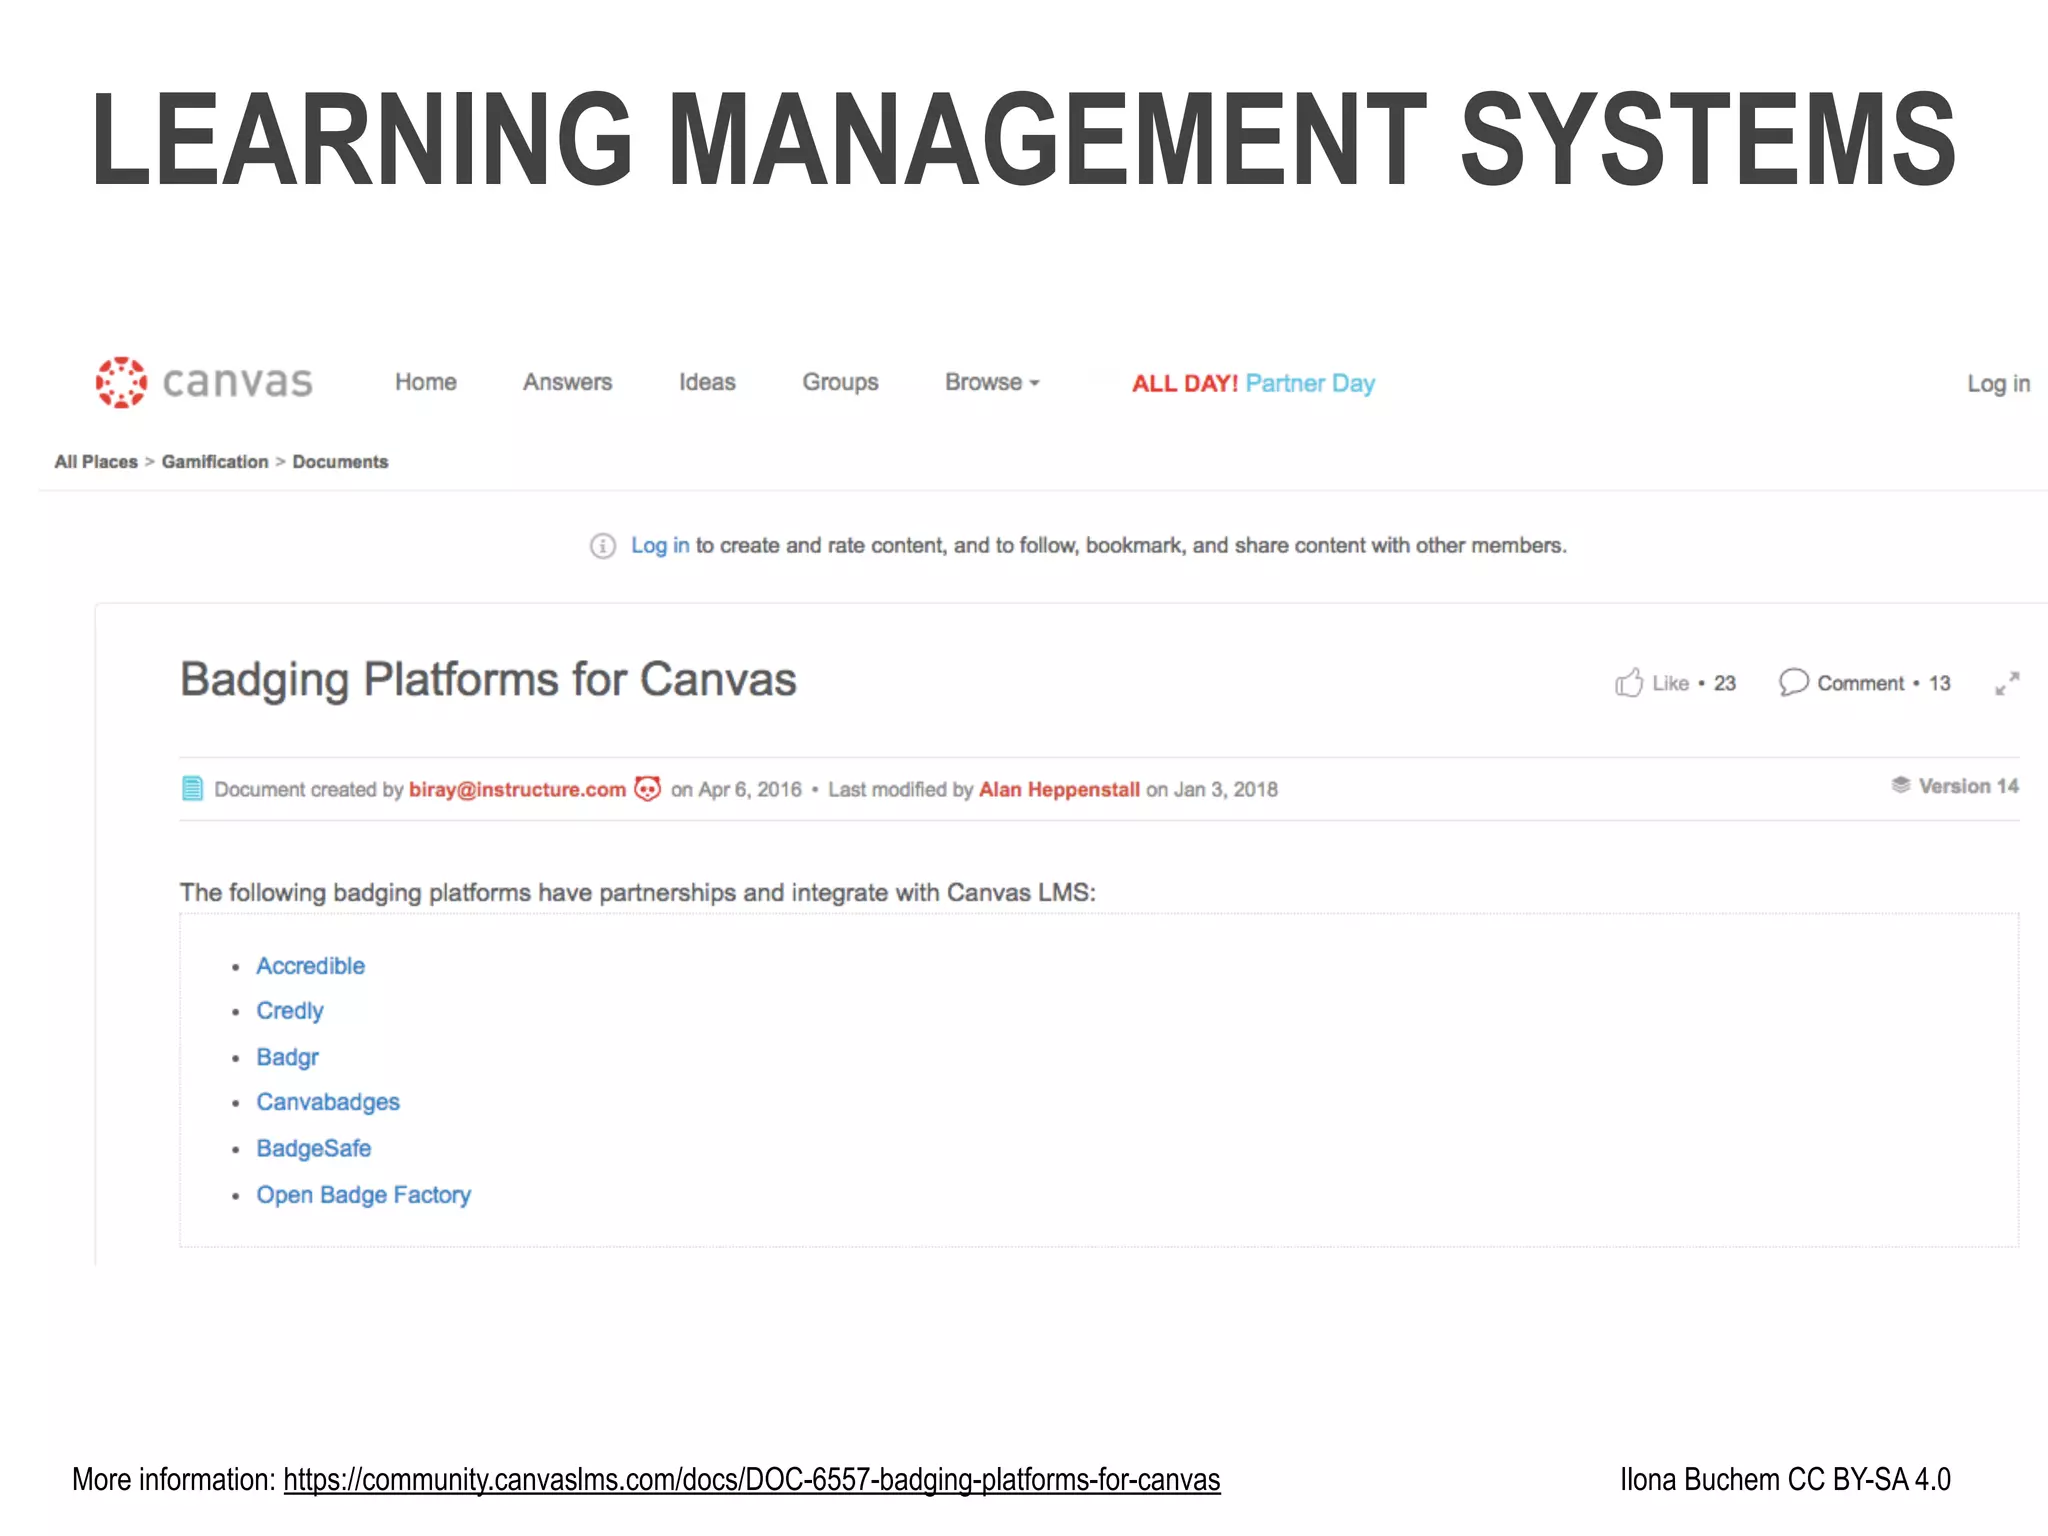Open the Answers menu item
The height and width of the screenshot is (1536, 2048).
tap(567, 382)
